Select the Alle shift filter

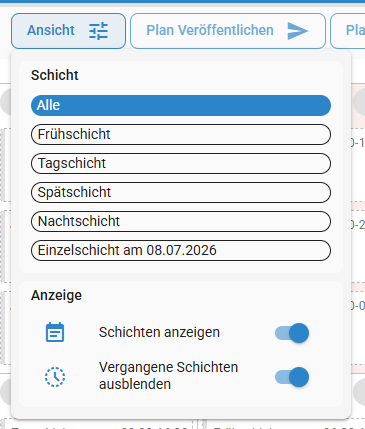pyautogui.click(x=181, y=105)
